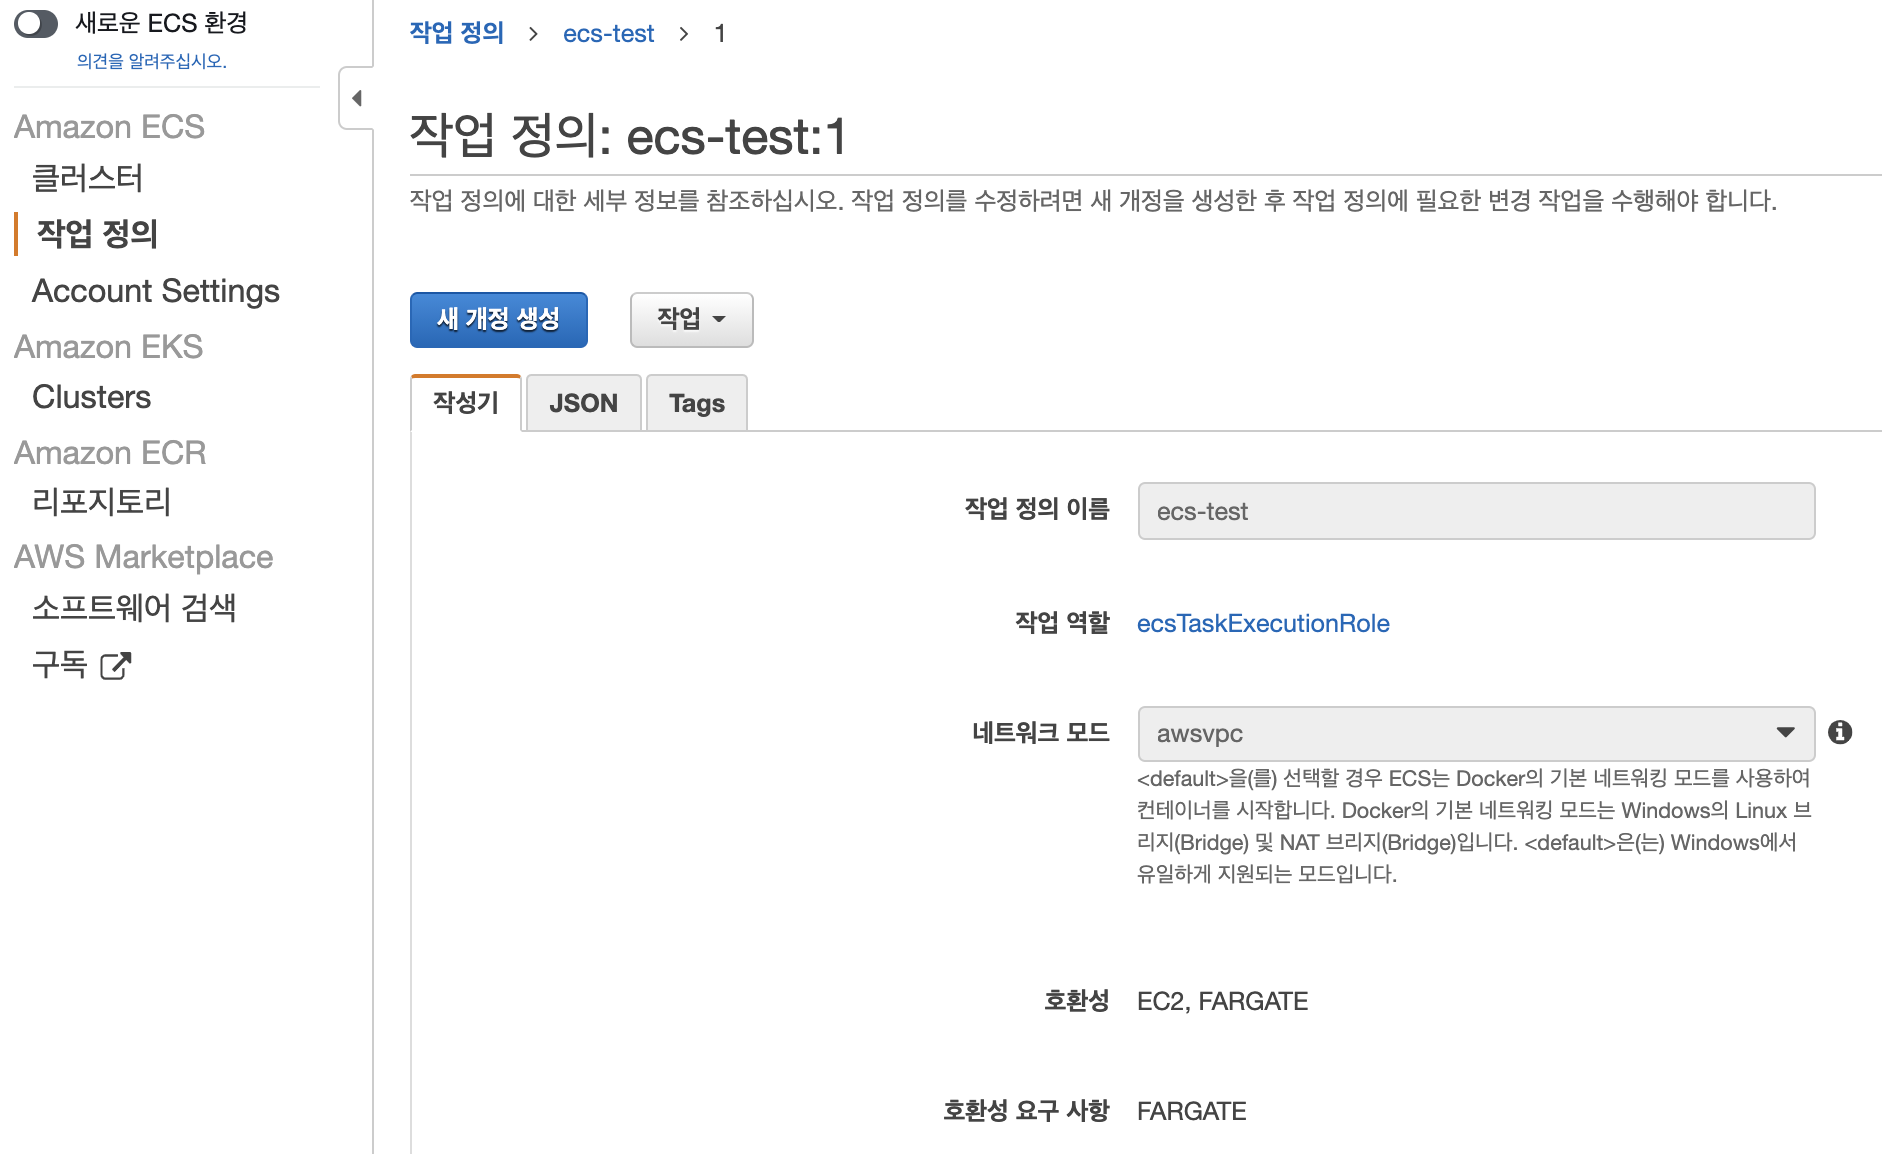1882x1154 pixels.
Task: Switch to the JSON tab
Action: point(584,403)
